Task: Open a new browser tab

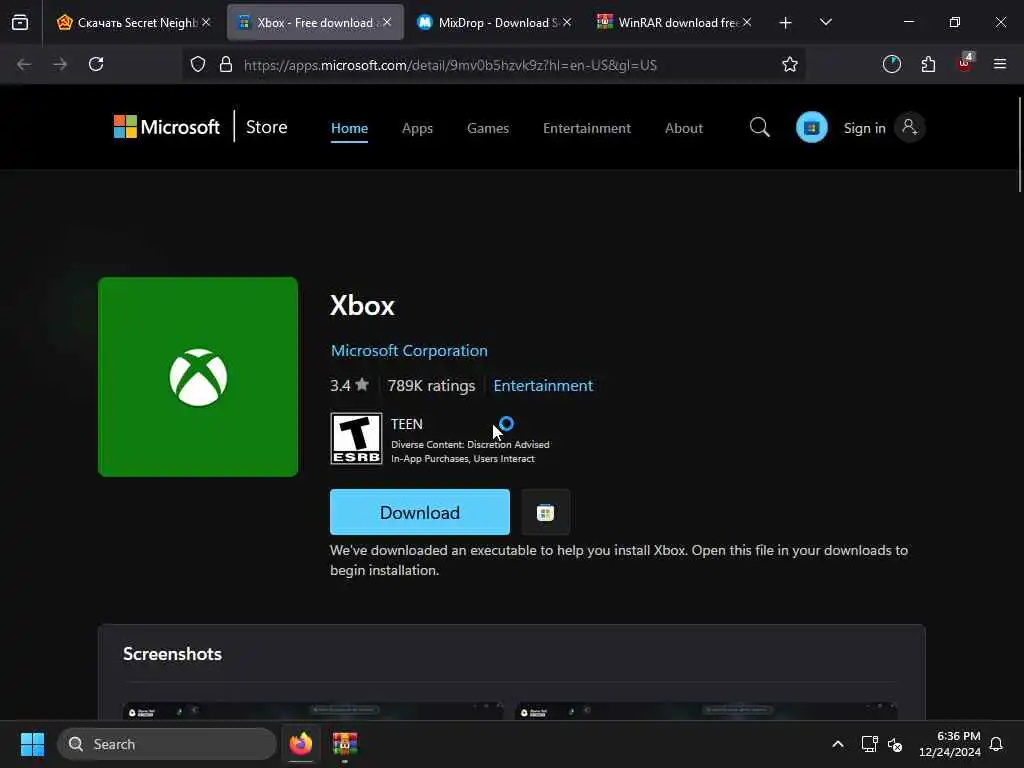Action: pos(786,23)
